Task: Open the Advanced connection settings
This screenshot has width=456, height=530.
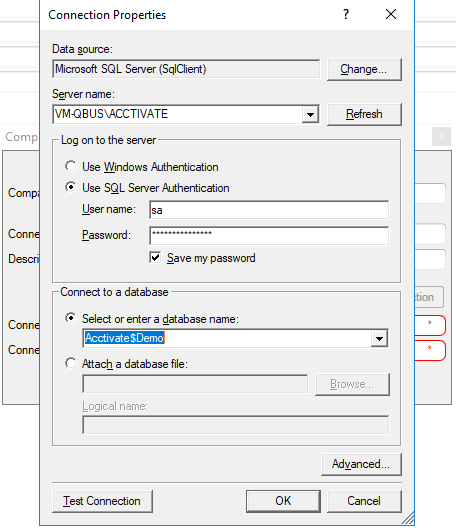Action: (361, 464)
